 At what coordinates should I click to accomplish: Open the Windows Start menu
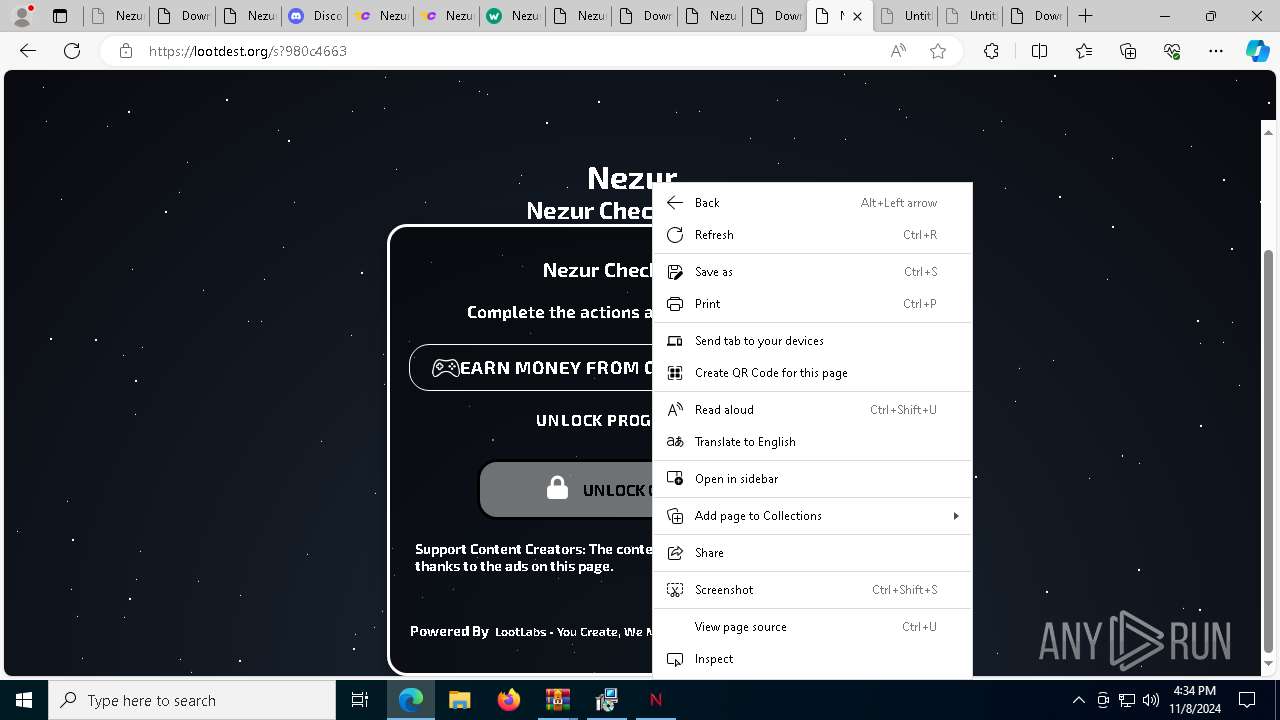pos(24,700)
